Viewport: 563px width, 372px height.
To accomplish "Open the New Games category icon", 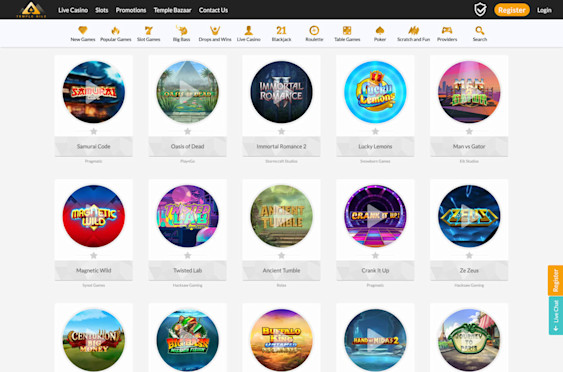I will [83, 31].
